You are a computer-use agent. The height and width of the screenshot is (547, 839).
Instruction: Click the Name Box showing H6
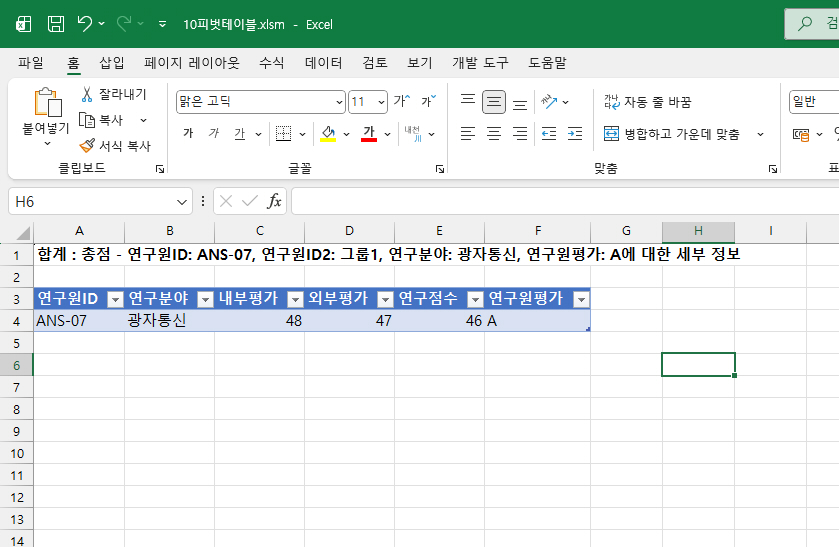pyautogui.click(x=90, y=201)
